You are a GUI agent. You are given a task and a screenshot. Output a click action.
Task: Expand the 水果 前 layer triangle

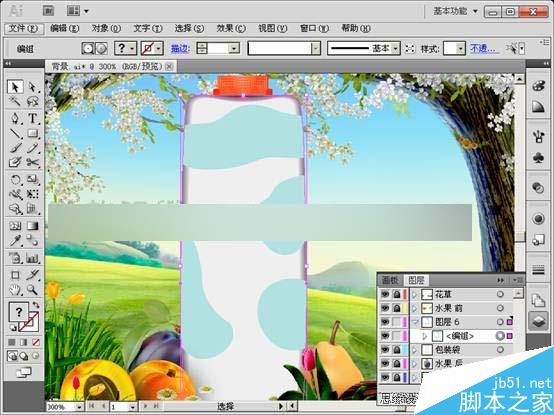pyautogui.click(x=414, y=308)
